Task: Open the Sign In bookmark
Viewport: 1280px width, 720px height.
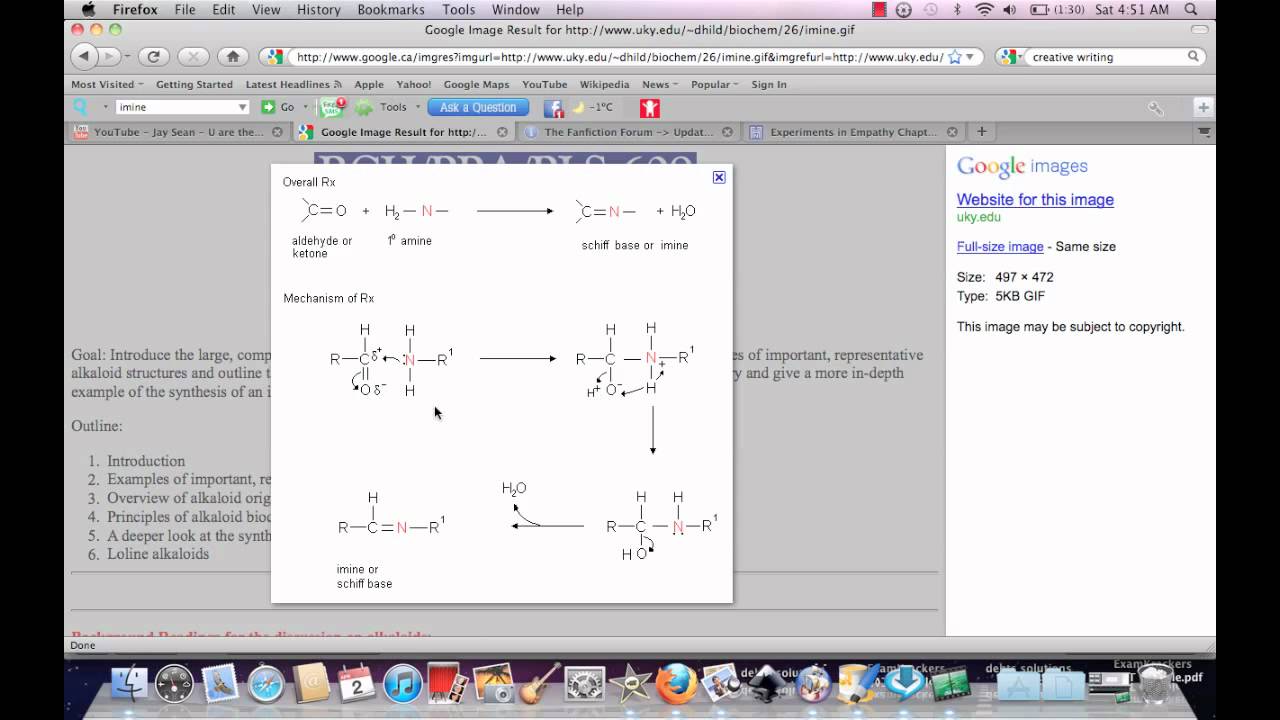Action: [769, 84]
